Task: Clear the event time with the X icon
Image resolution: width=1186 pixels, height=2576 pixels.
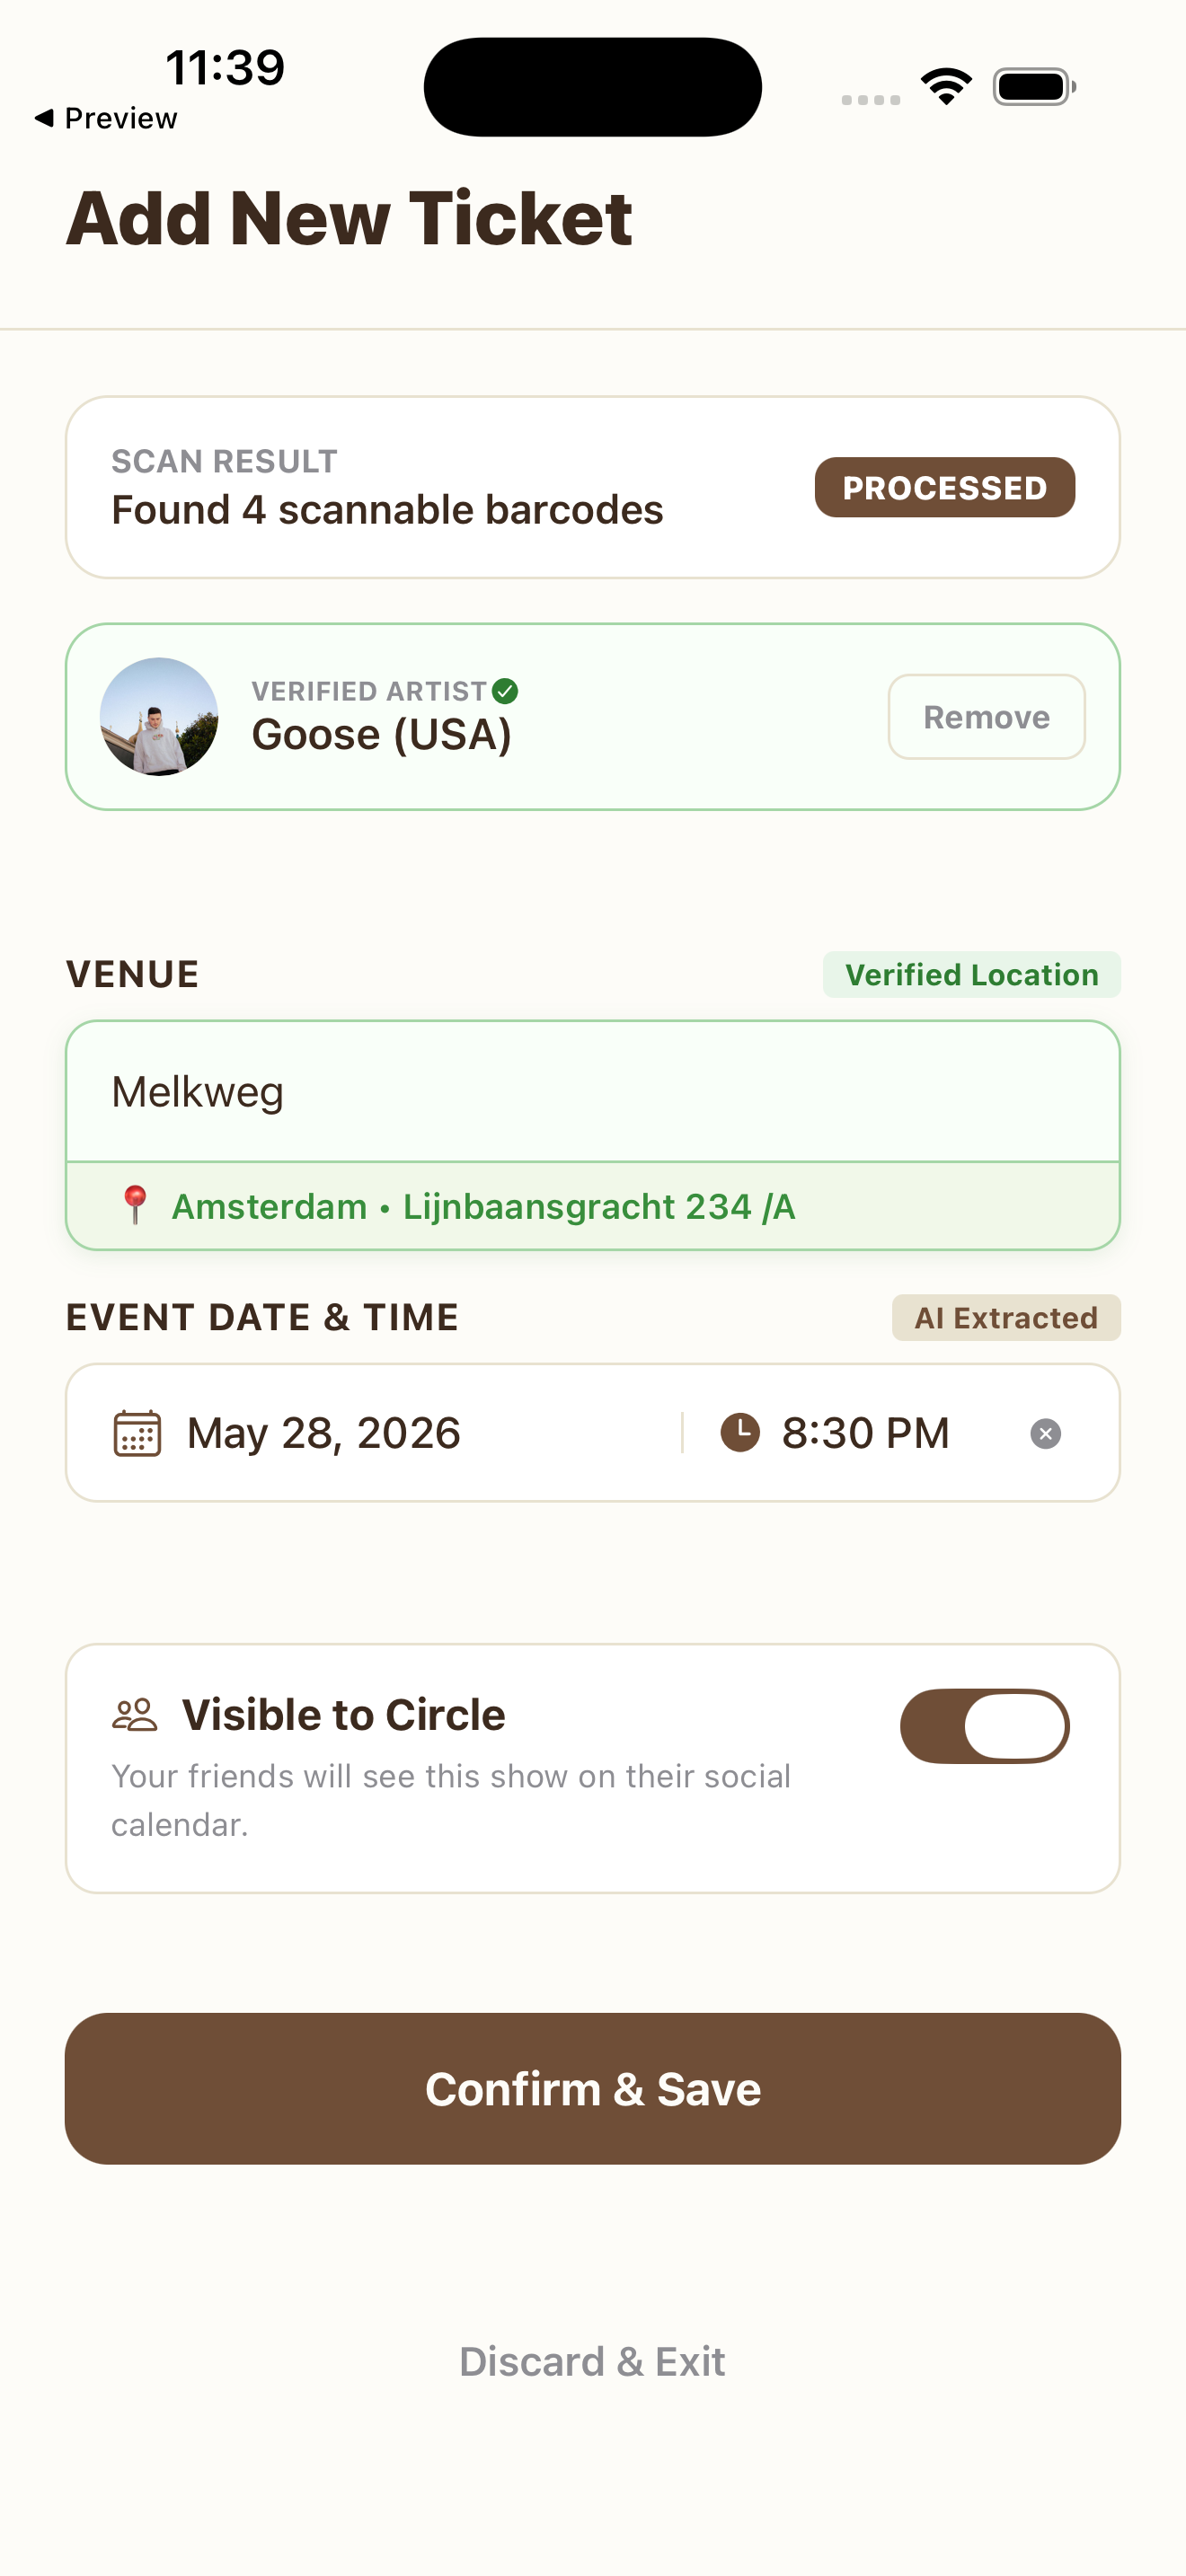Action: pos(1045,1434)
